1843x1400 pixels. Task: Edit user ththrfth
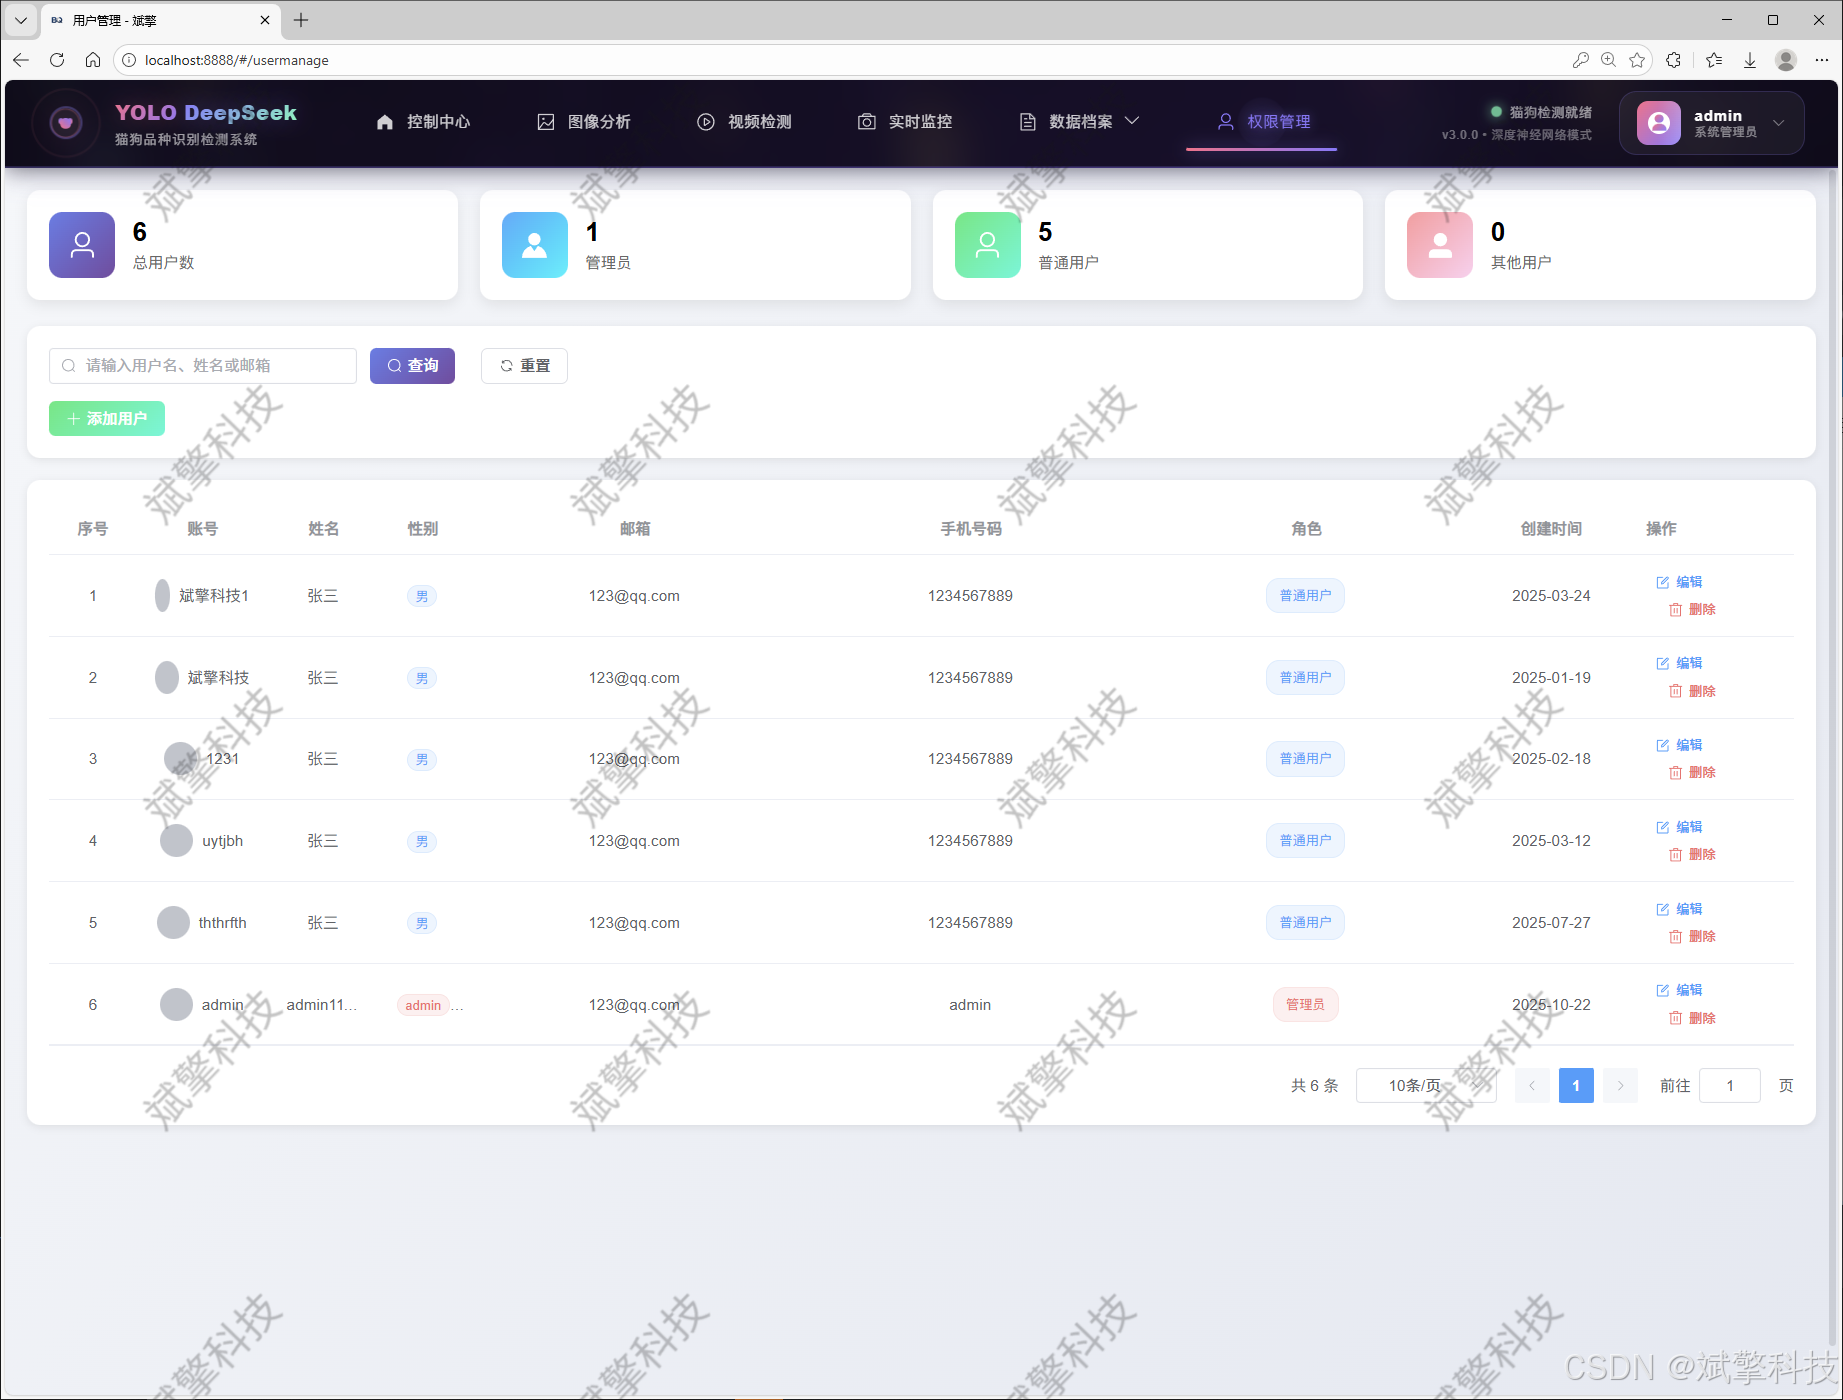pos(1679,909)
